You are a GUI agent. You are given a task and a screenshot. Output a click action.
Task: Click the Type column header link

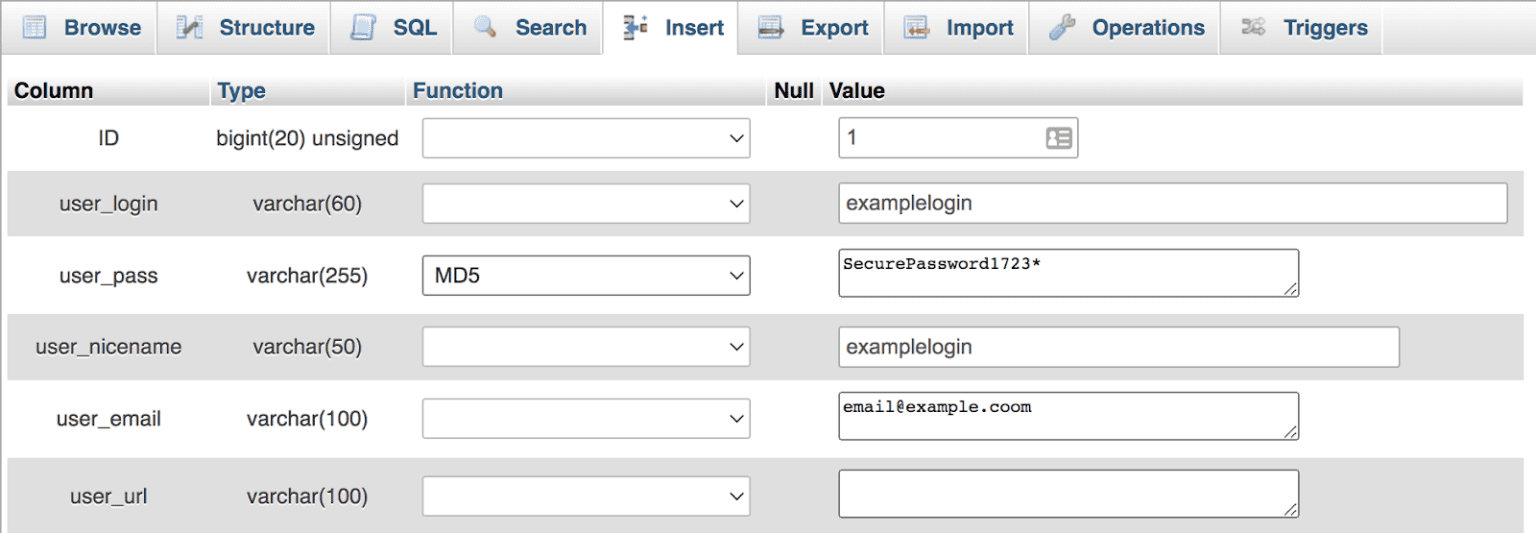point(242,91)
